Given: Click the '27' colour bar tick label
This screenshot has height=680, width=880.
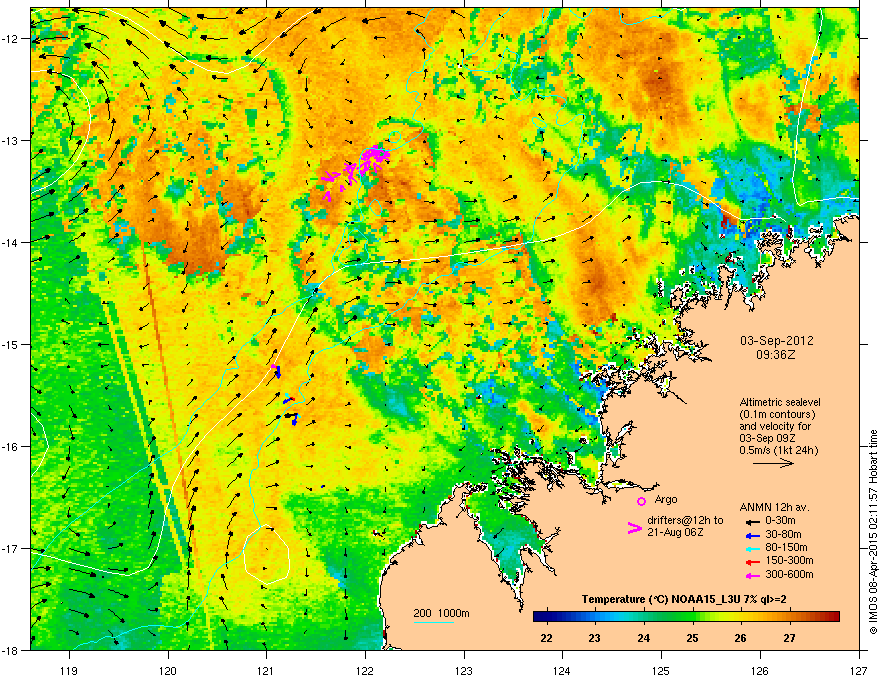Looking at the screenshot, I should 790,638.
